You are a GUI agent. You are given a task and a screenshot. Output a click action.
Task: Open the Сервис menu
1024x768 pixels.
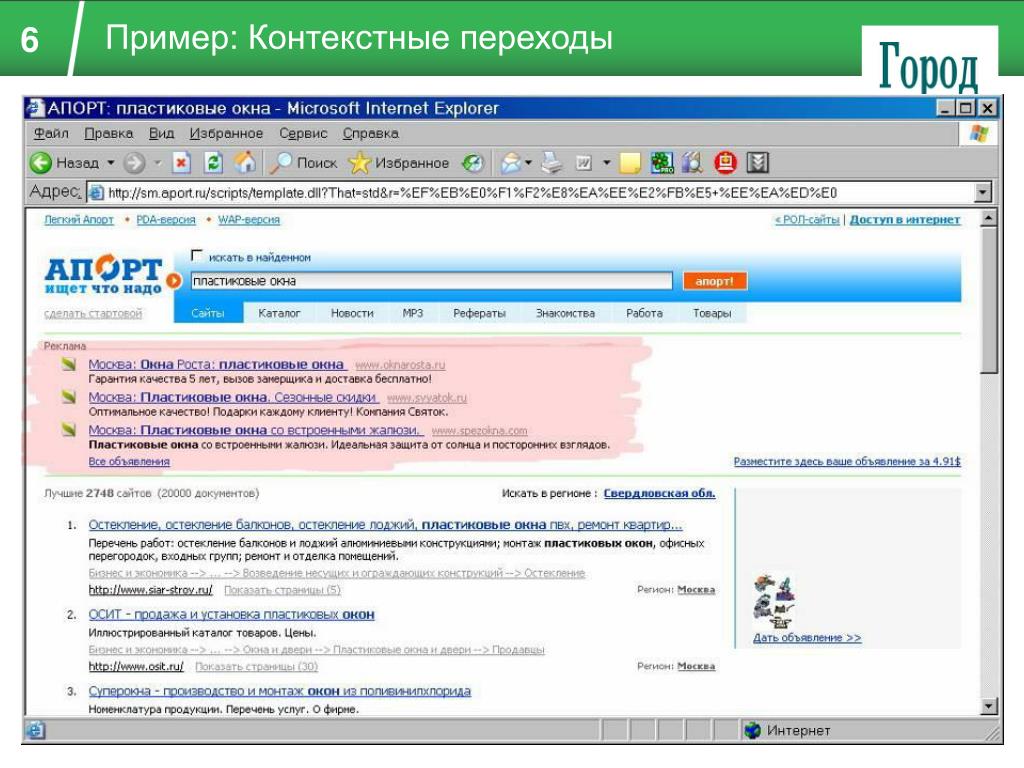tap(303, 133)
